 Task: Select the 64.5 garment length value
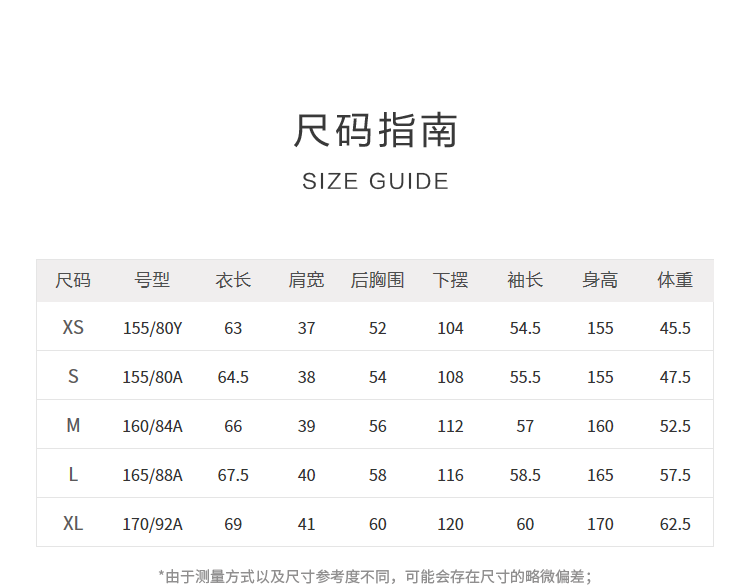233,377
